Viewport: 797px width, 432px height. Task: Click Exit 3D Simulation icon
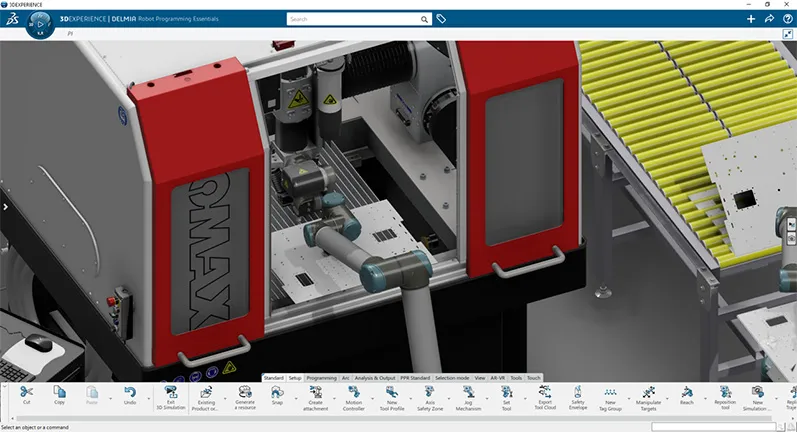click(x=171, y=392)
